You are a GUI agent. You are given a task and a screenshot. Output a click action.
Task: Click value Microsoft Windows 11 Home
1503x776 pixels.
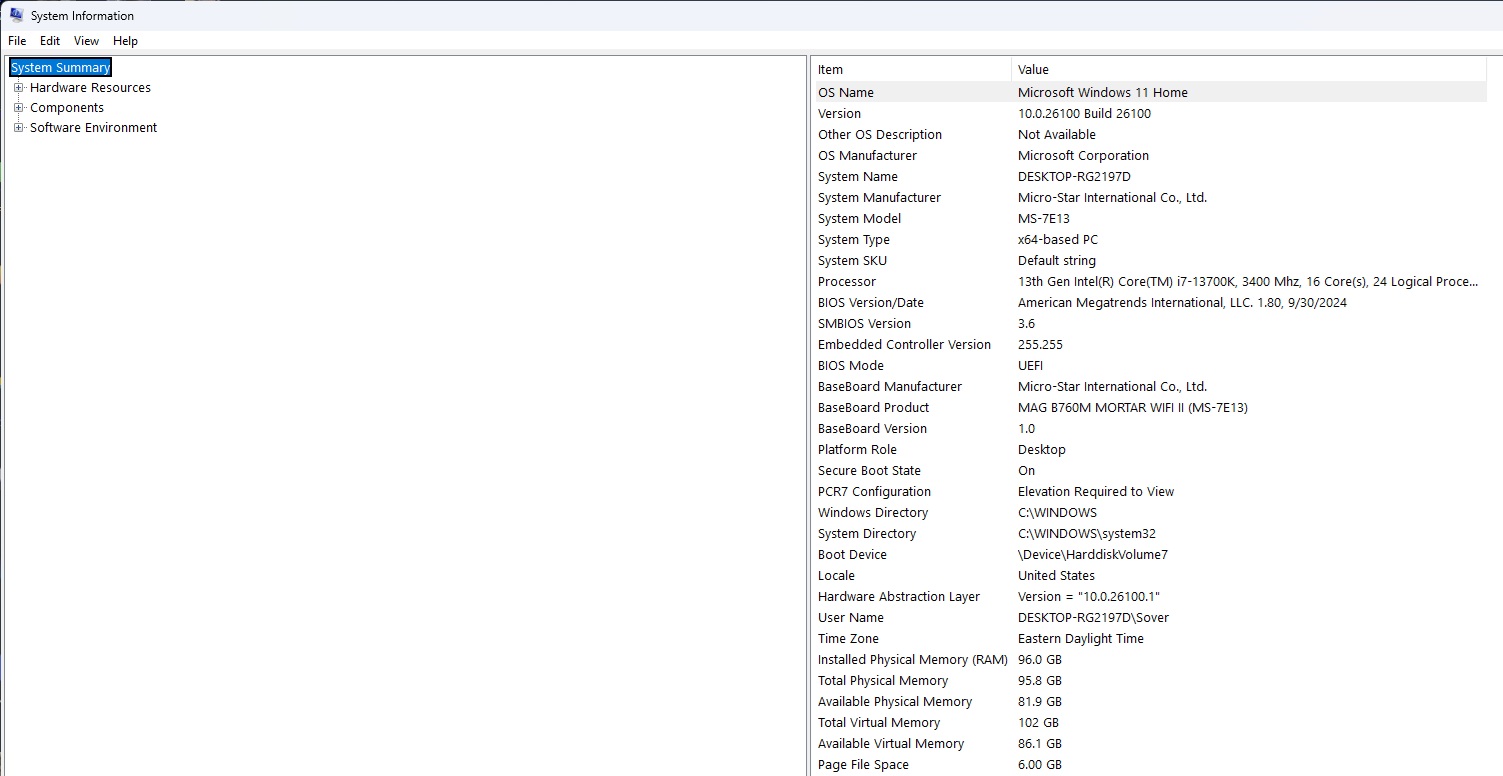[1103, 92]
